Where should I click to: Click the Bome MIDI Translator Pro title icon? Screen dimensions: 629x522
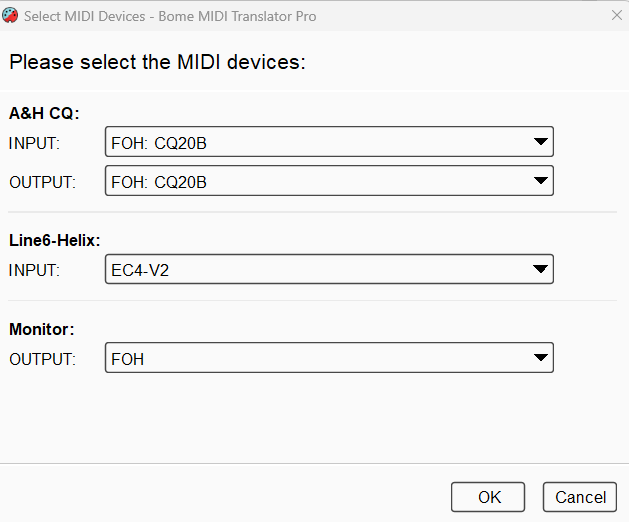click(x=11, y=17)
